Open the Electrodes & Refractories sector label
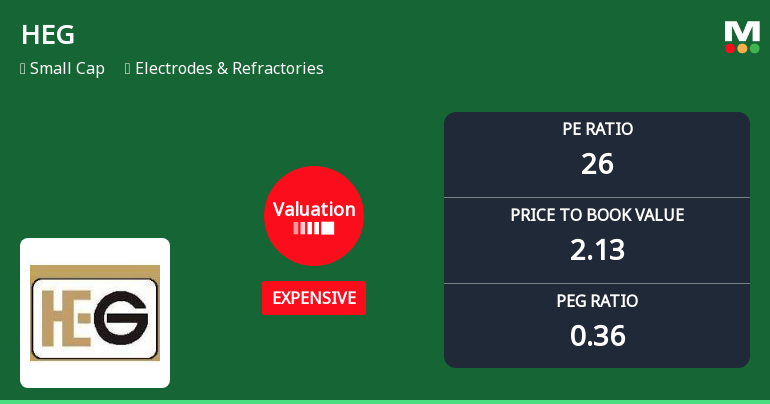Viewport: 770px width, 404px height. click(x=229, y=69)
